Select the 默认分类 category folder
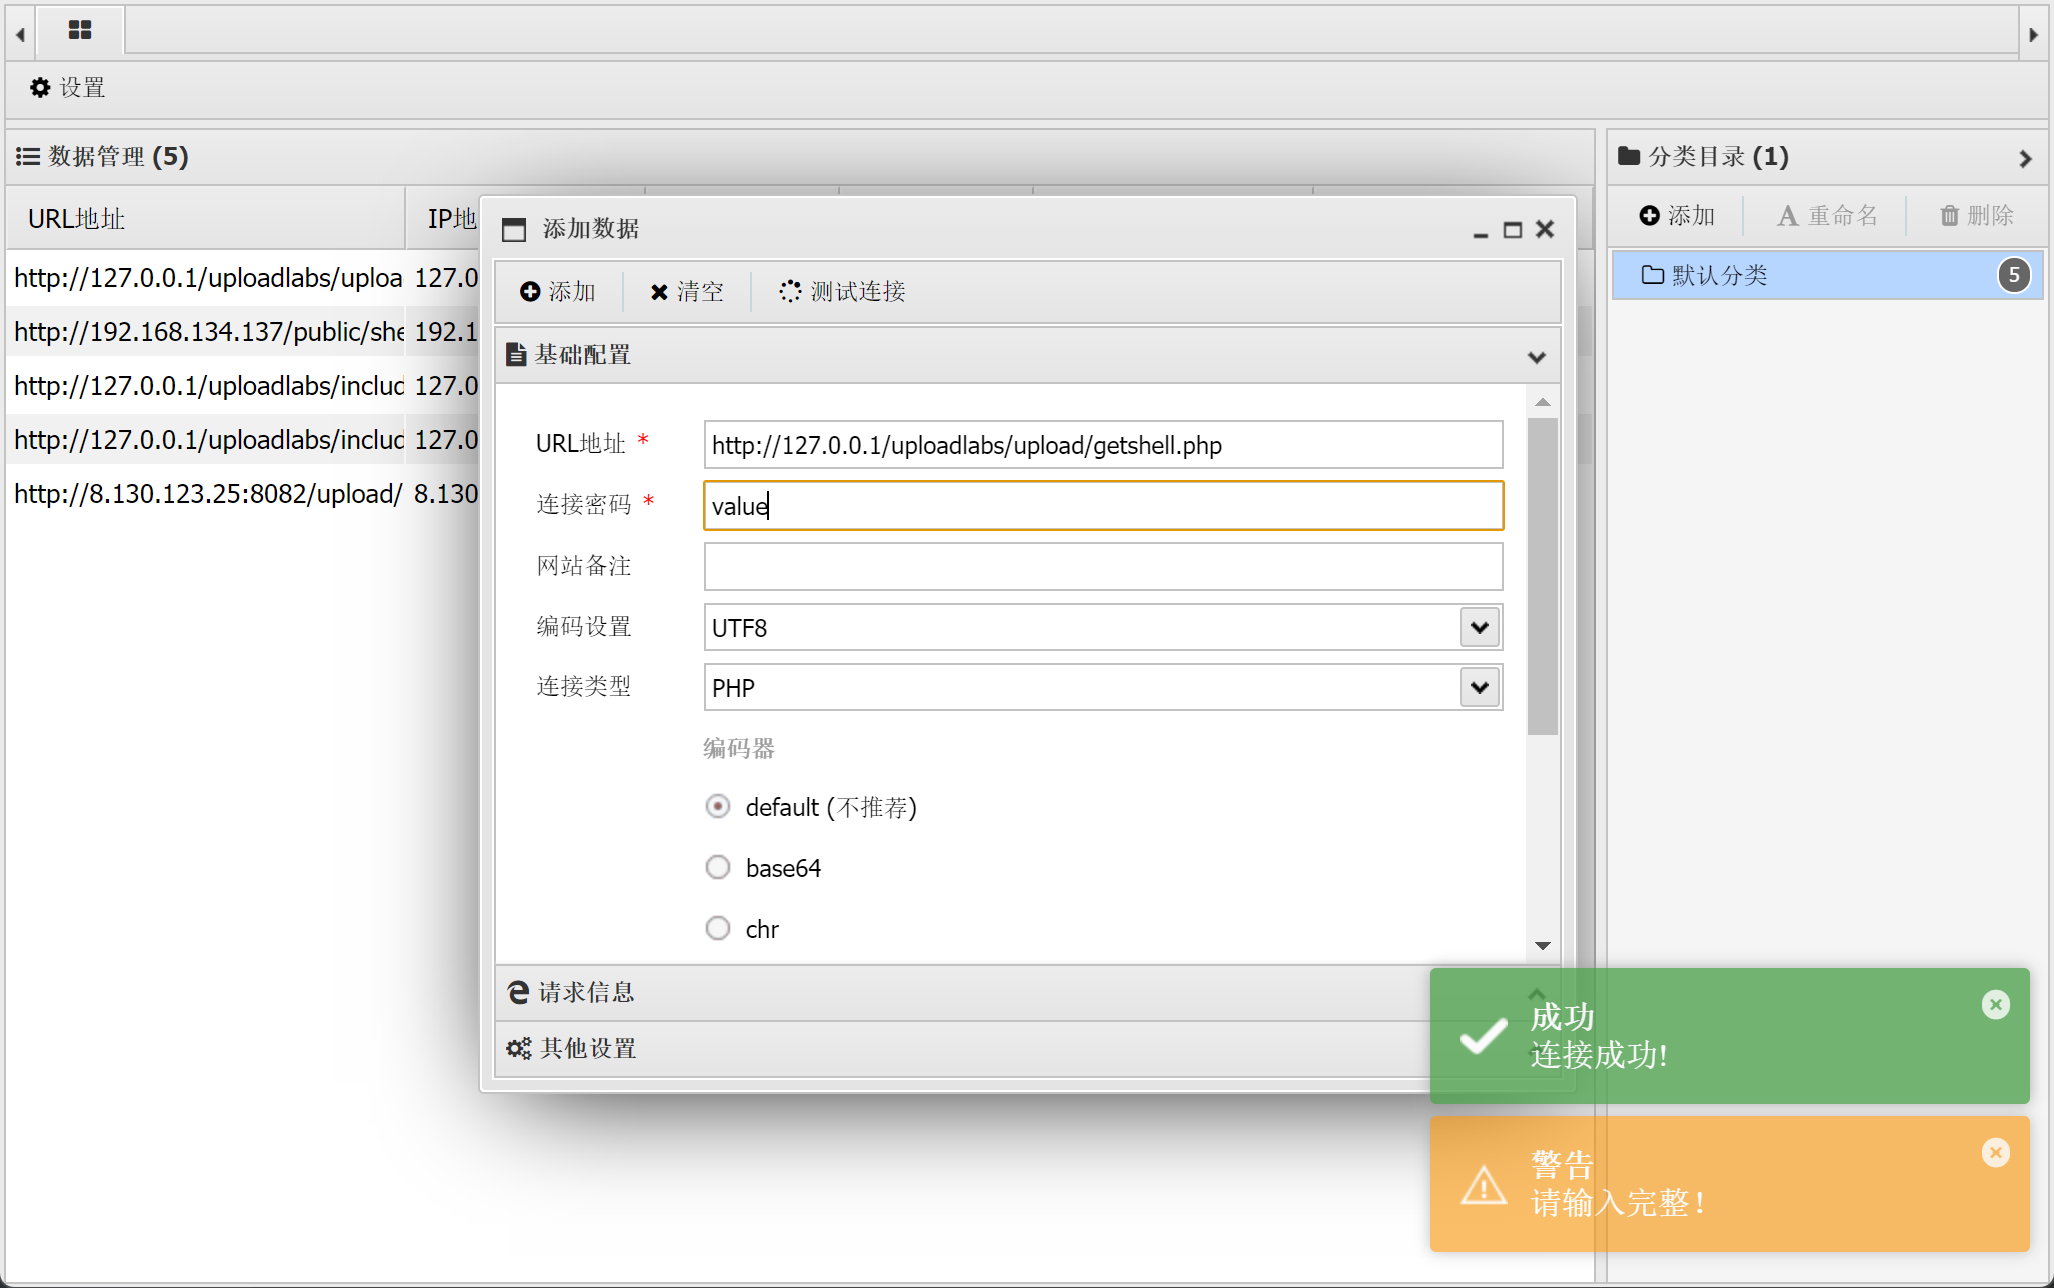 pos(1720,275)
